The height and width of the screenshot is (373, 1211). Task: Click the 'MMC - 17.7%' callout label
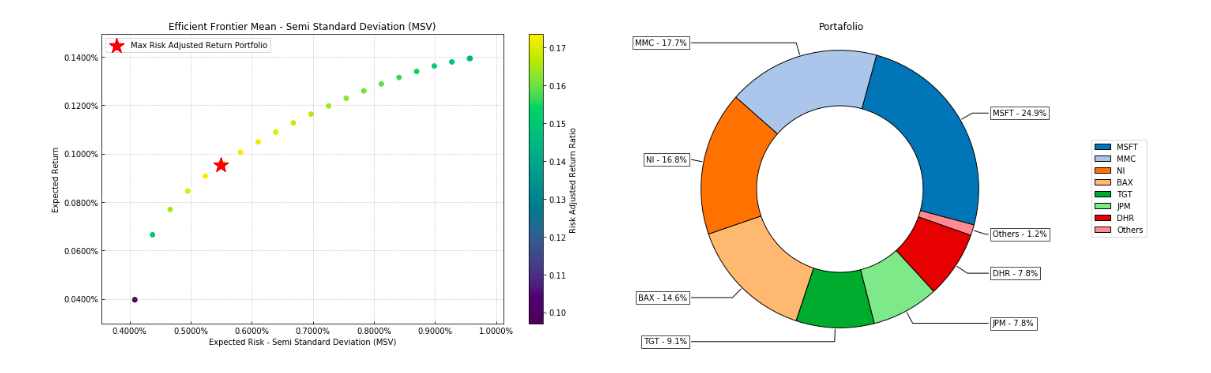coord(661,43)
